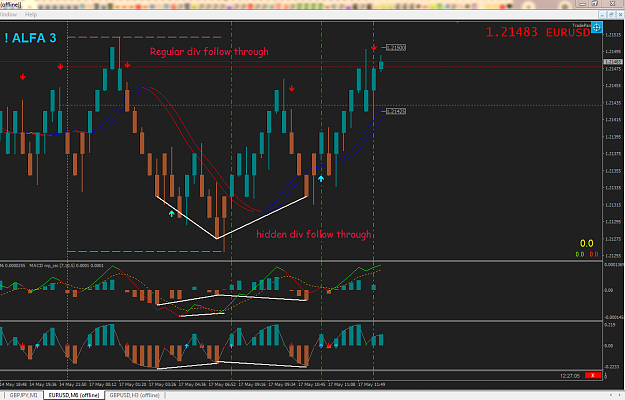
Task: Select the 'hidden div follow through' text
Action: 313,234
